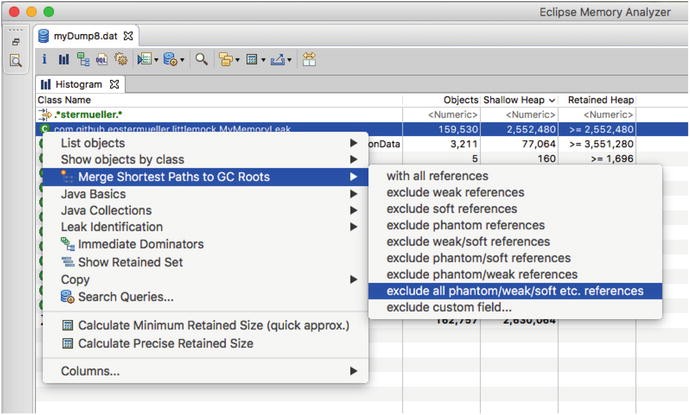The image size is (690, 415).
Task: Click the Retained Heap <Numeric> filter field
Action: [597, 115]
